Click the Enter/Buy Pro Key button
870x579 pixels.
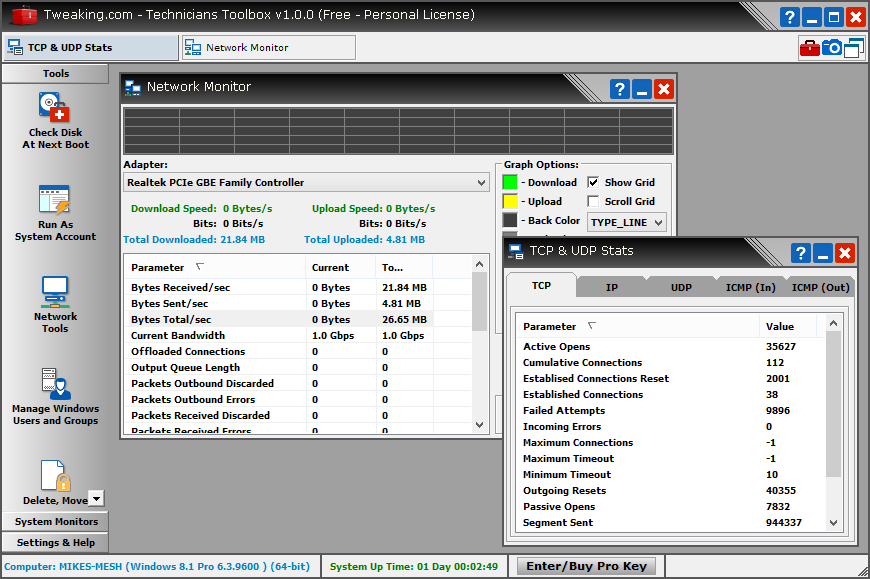(586, 566)
